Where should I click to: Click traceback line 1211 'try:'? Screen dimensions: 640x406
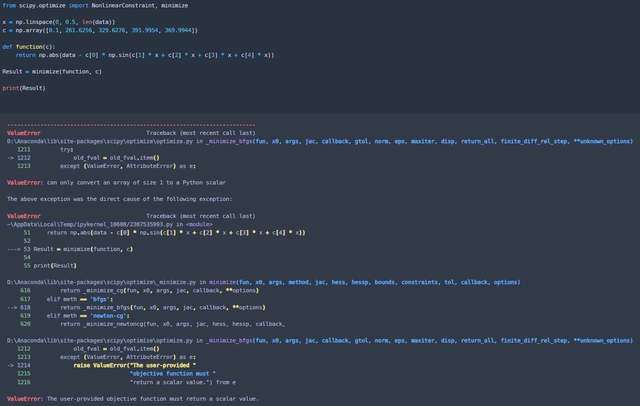point(45,150)
